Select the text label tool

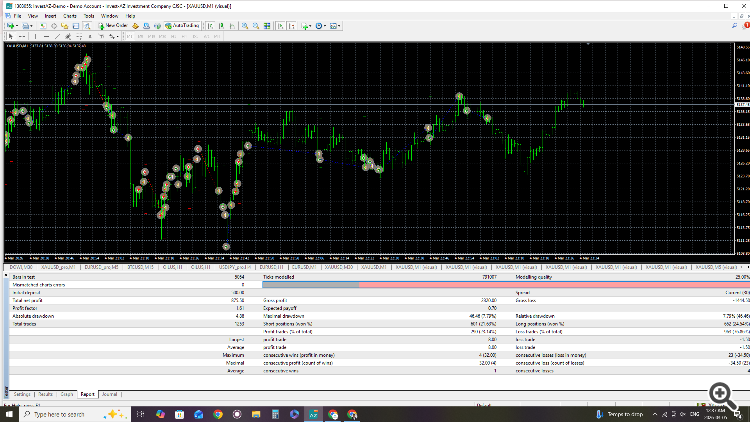pos(101,36)
